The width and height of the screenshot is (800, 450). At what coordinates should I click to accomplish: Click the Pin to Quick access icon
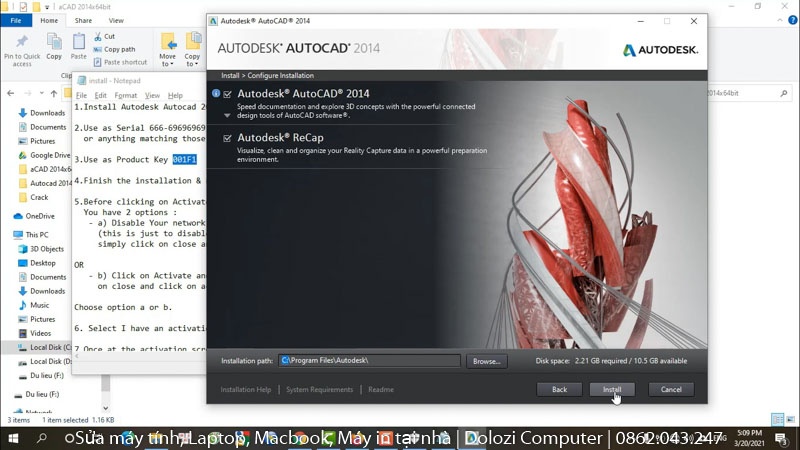[22, 42]
